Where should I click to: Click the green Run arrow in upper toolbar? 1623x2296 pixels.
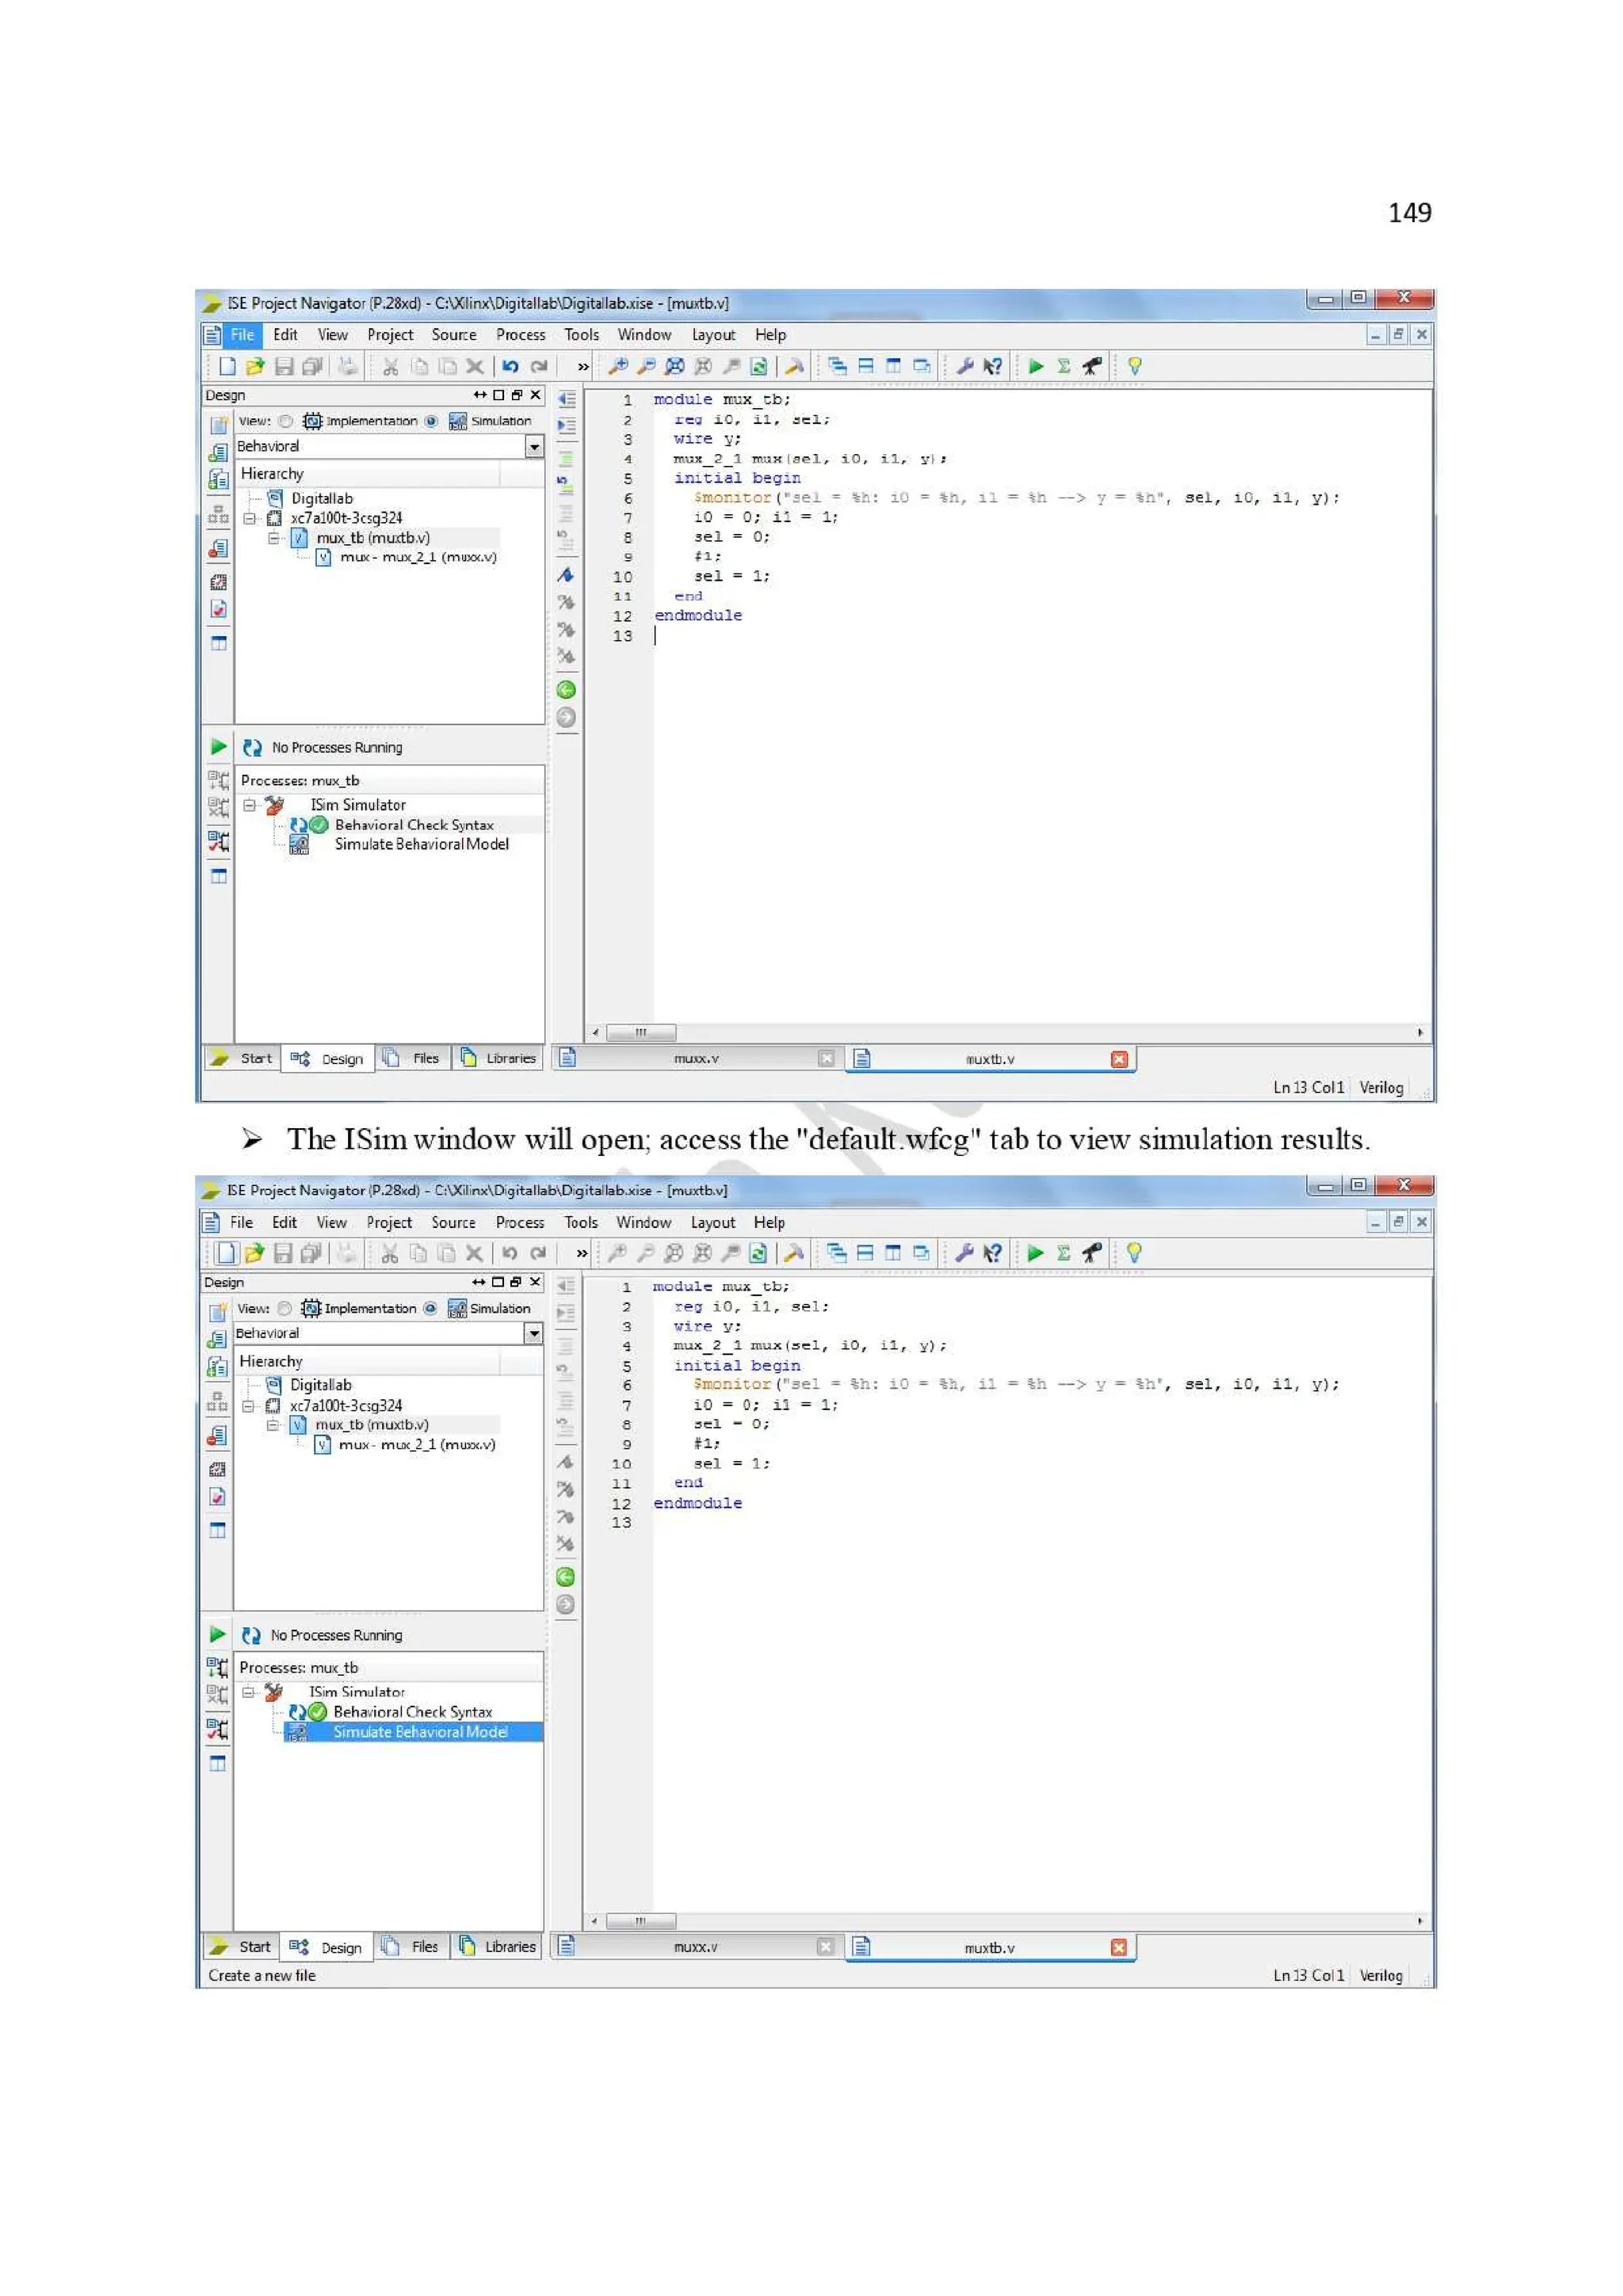pos(1036,366)
